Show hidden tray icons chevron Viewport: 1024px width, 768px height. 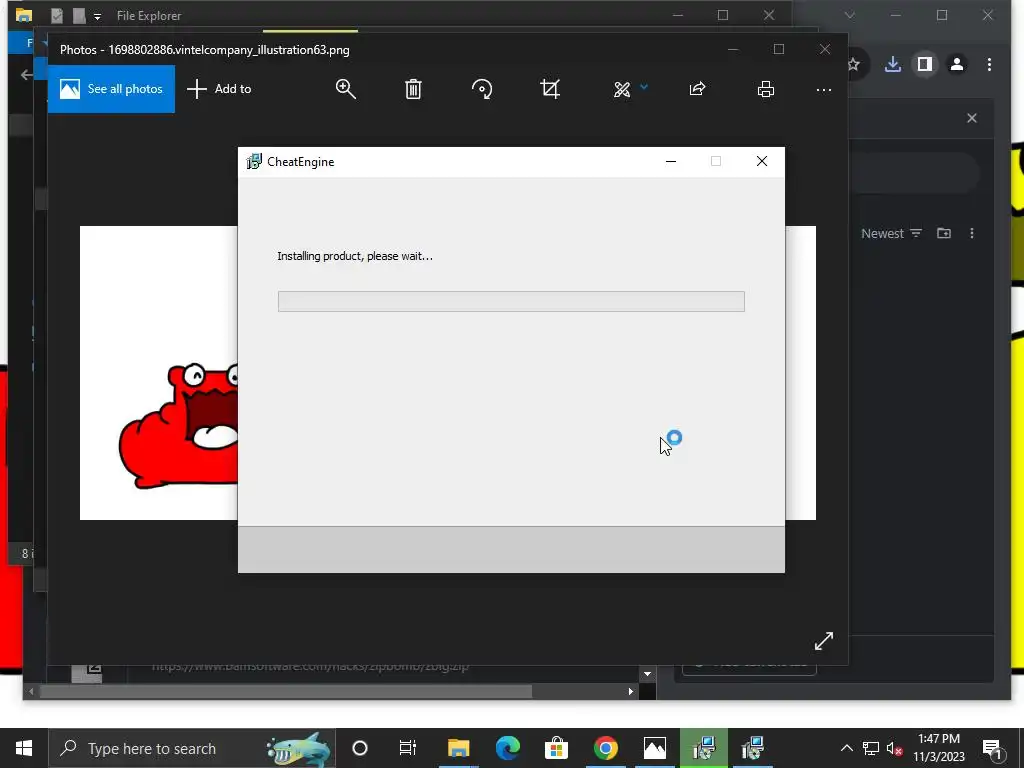(x=846, y=748)
